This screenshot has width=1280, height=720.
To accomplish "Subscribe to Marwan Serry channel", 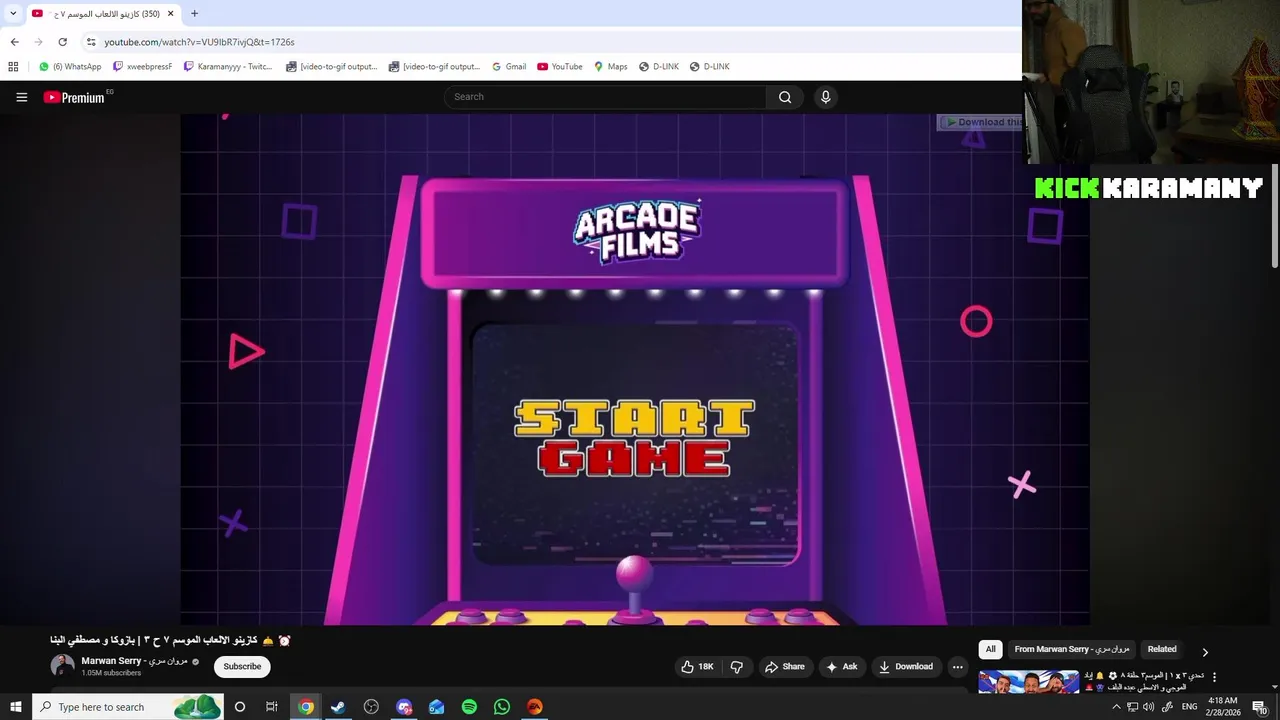I will click(242, 667).
